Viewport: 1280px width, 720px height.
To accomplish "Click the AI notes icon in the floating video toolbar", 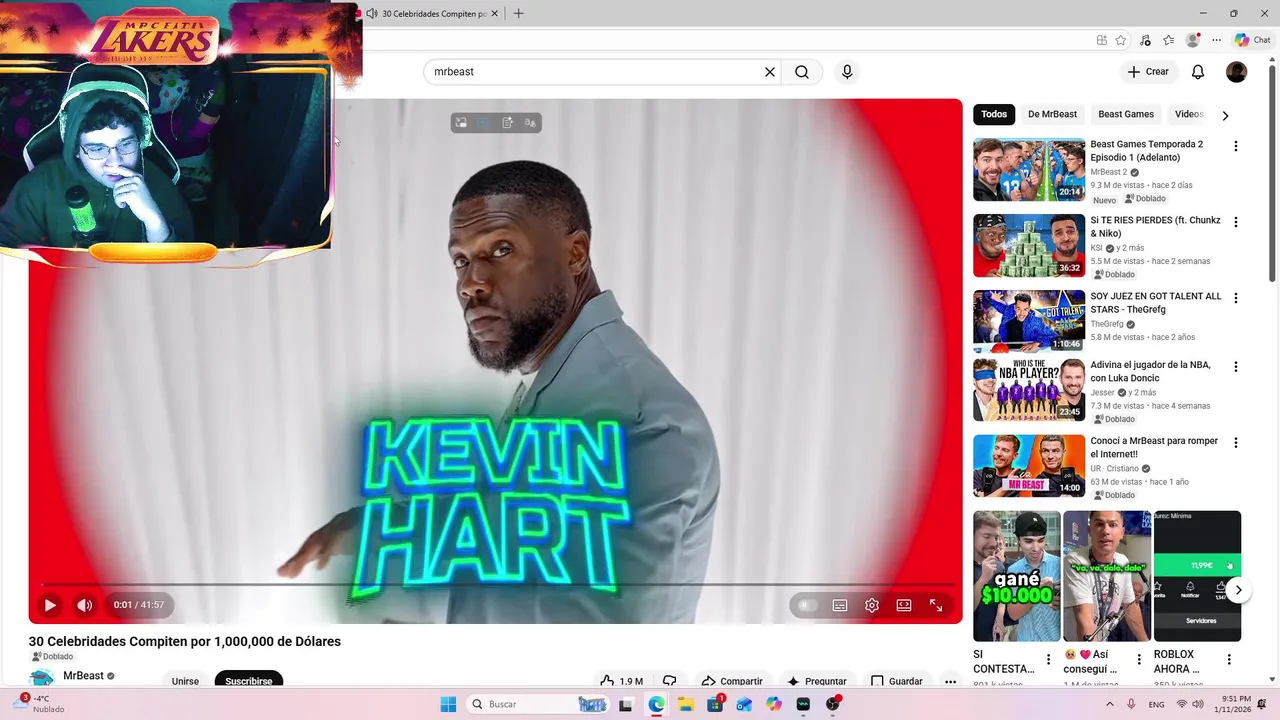I will coord(507,123).
